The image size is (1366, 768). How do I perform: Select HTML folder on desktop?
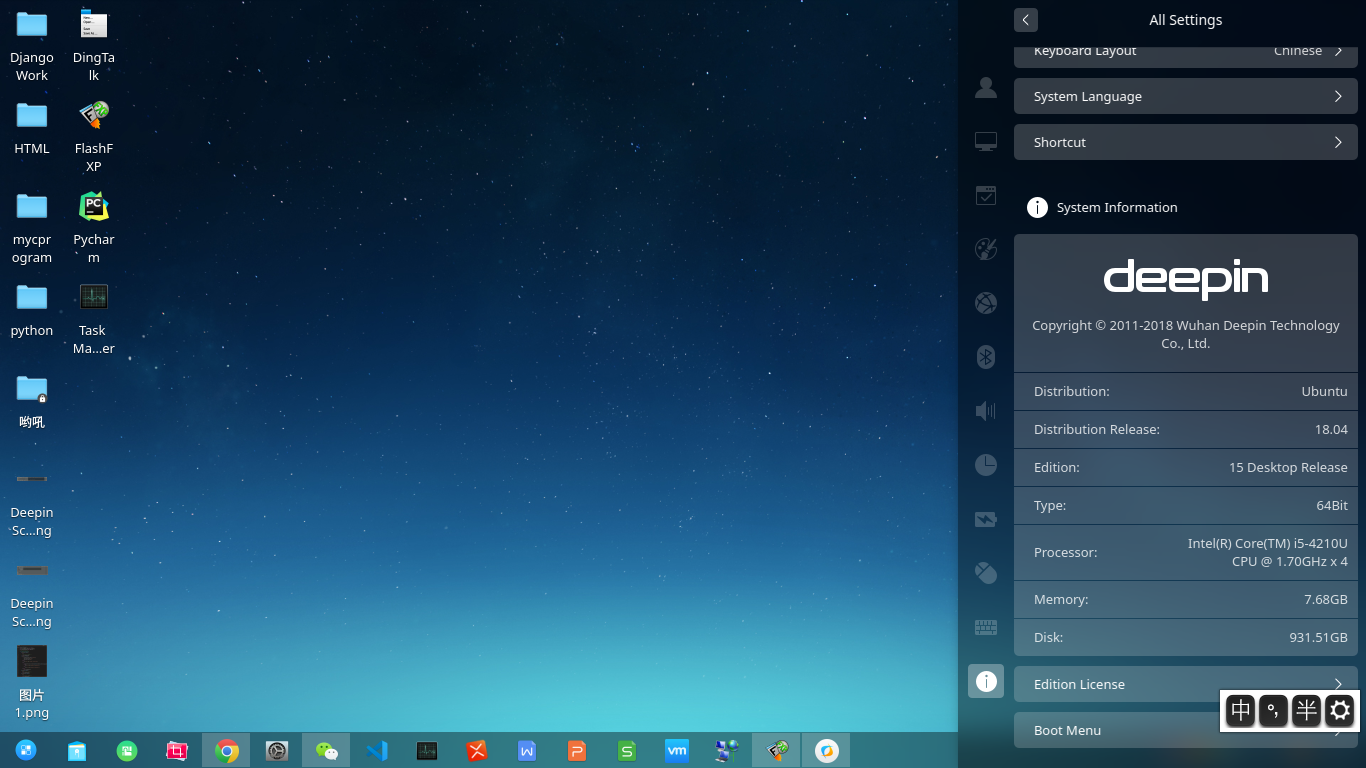click(x=32, y=127)
